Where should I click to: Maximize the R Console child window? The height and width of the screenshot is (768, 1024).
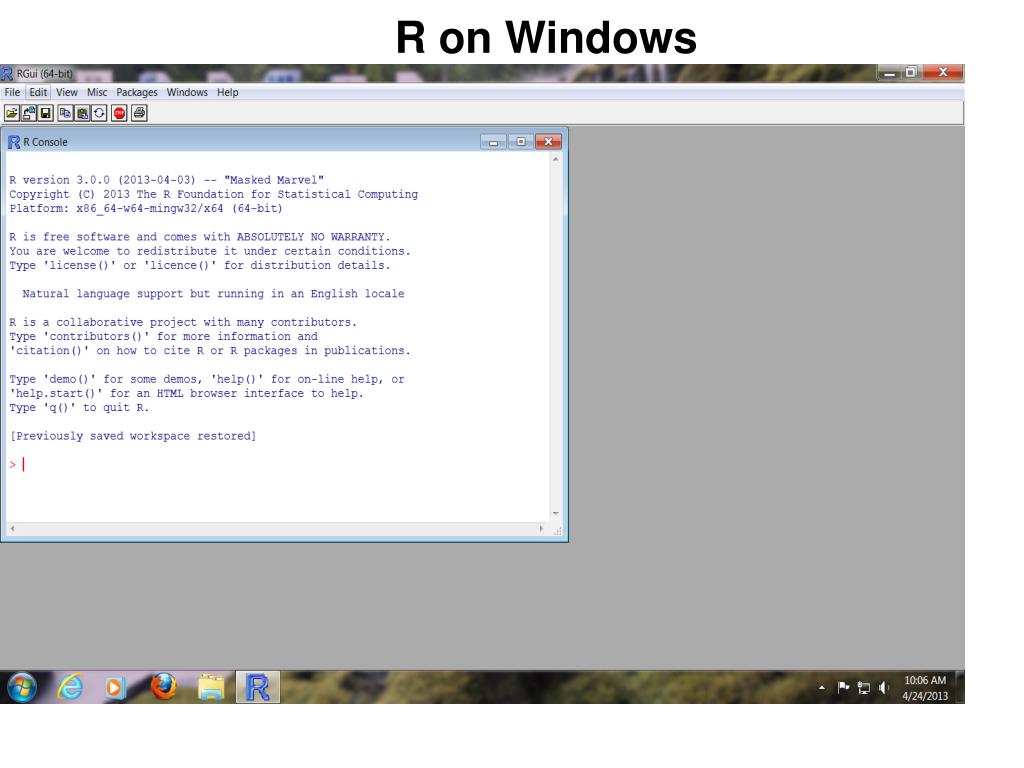click(520, 142)
